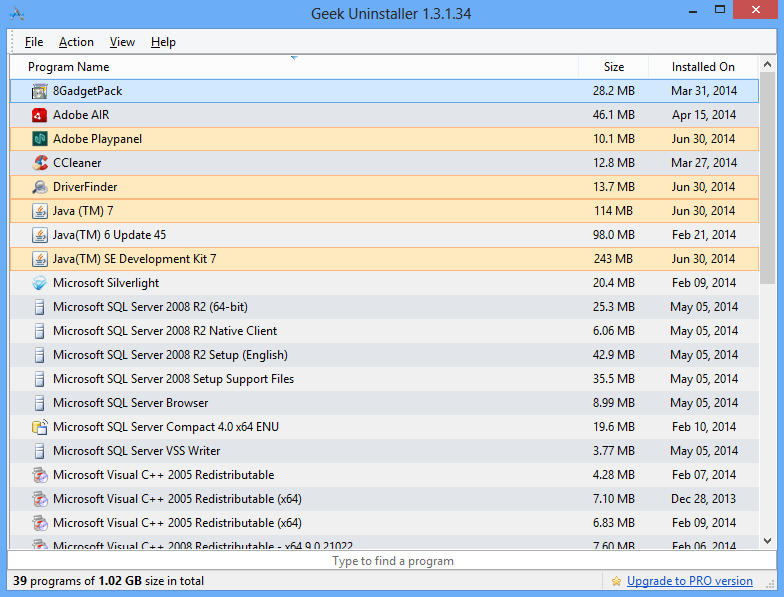Click the Adobe Playpanel green icon
This screenshot has height=597, width=784.
click(40, 139)
